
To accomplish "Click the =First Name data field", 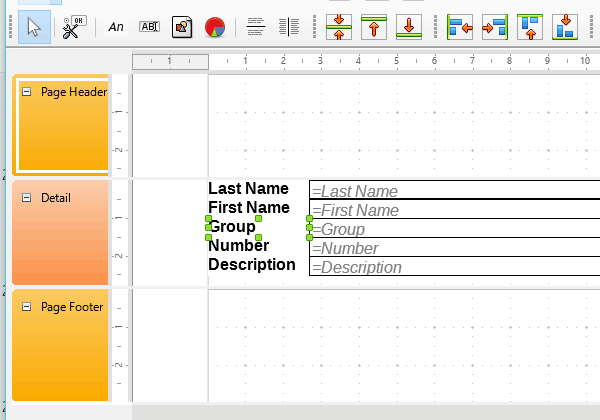I will tap(455, 209).
